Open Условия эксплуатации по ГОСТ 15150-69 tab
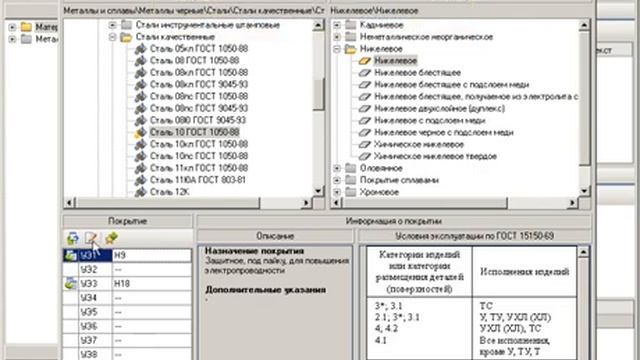 (x=474, y=236)
